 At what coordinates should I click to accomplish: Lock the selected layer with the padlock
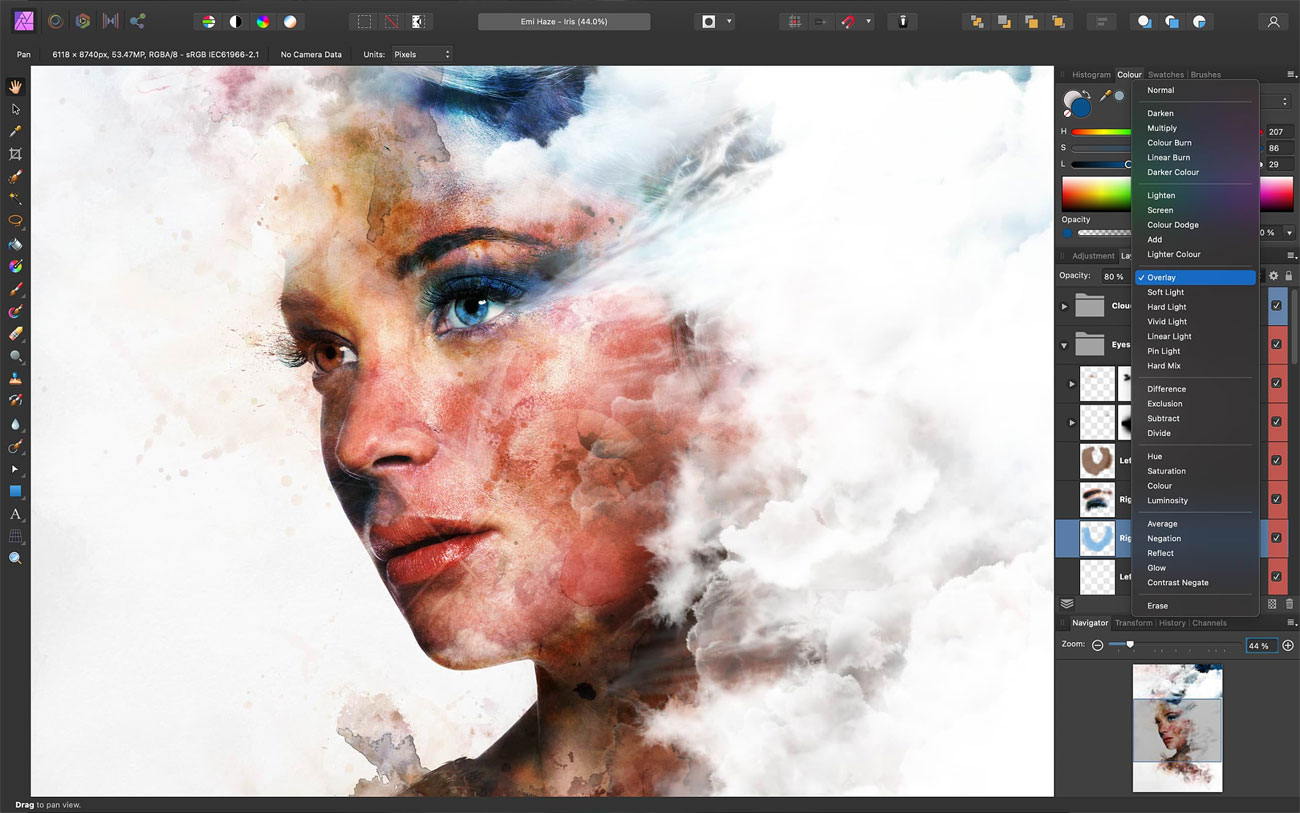[1287, 275]
